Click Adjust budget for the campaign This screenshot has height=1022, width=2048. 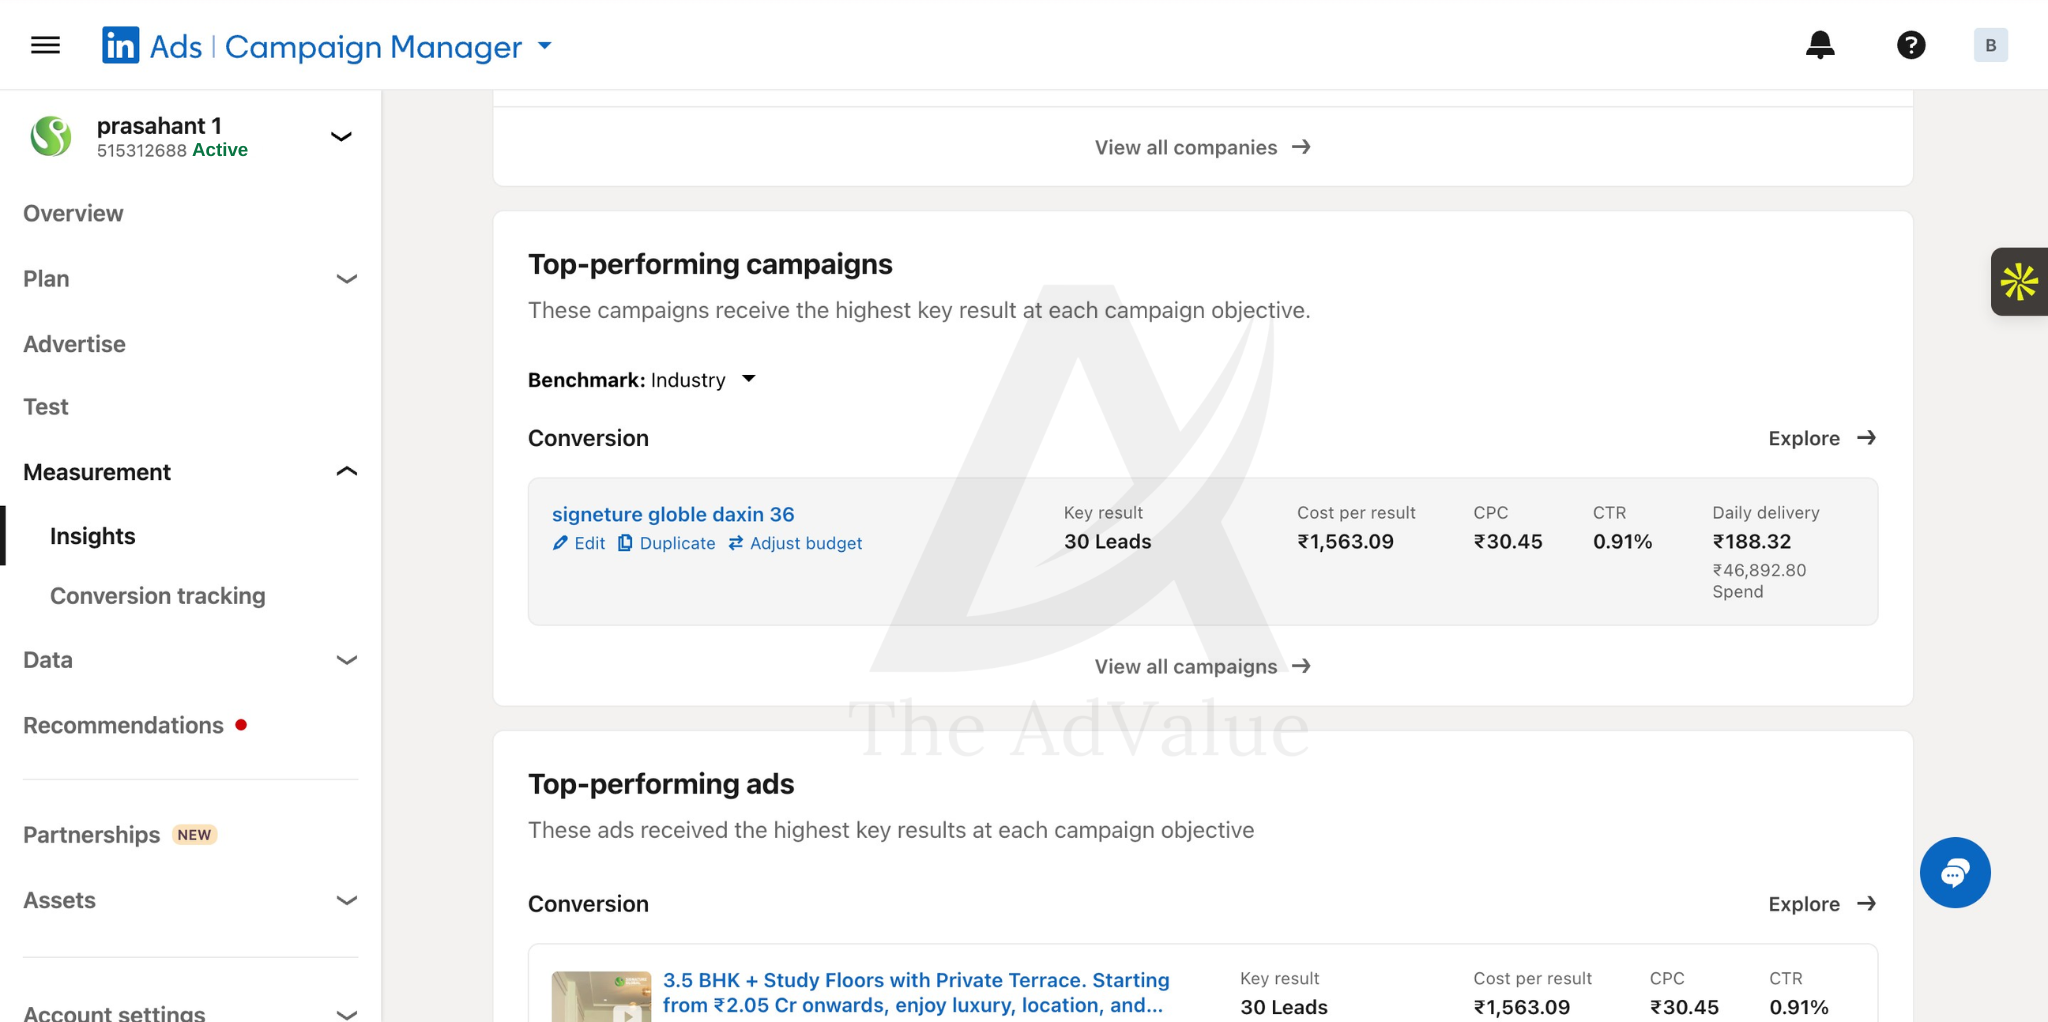(x=795, y=543)
